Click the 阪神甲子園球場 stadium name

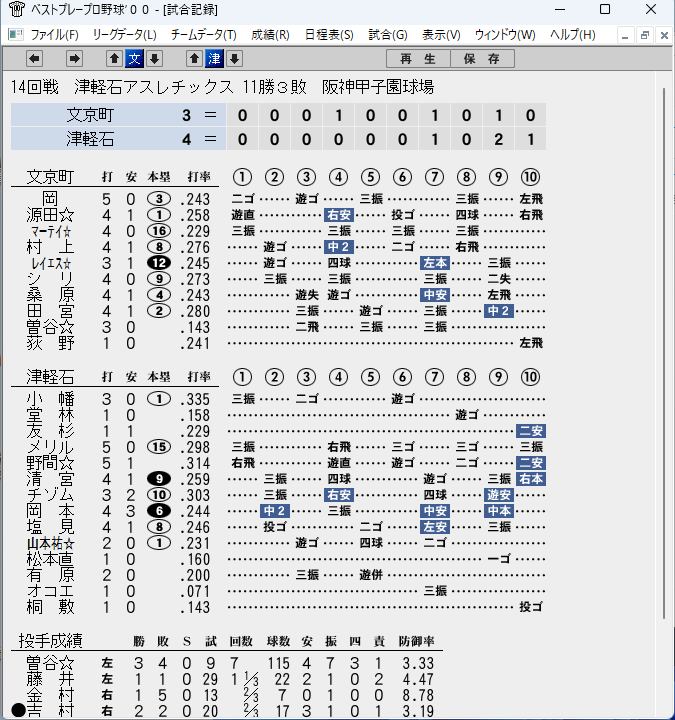[x=378, y=86]
